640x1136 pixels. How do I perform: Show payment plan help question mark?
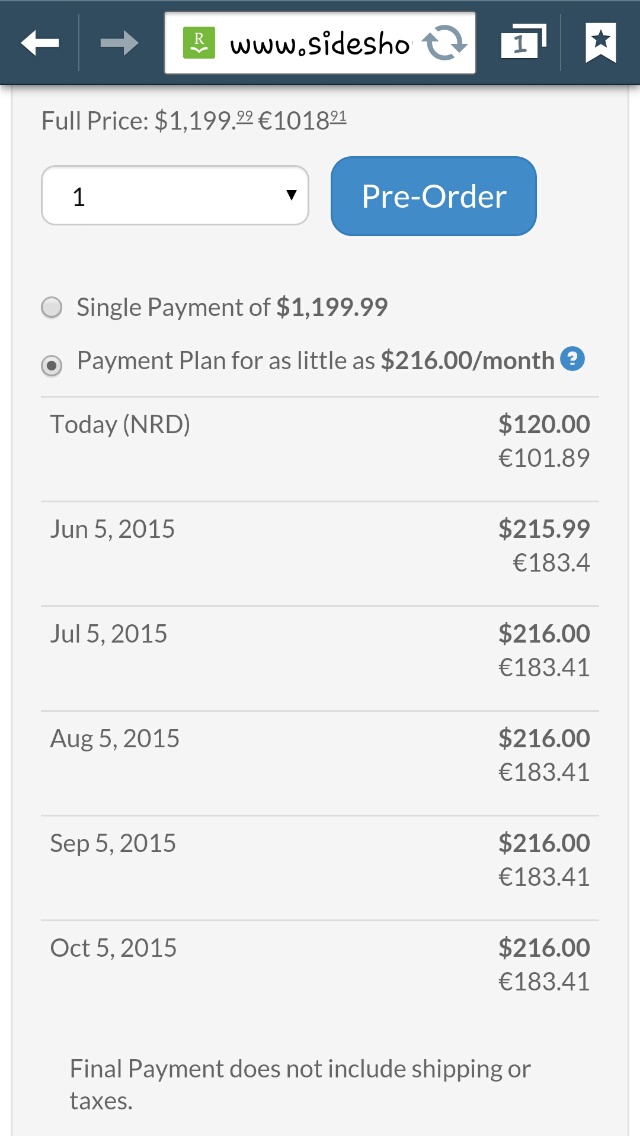pos(572,358)
